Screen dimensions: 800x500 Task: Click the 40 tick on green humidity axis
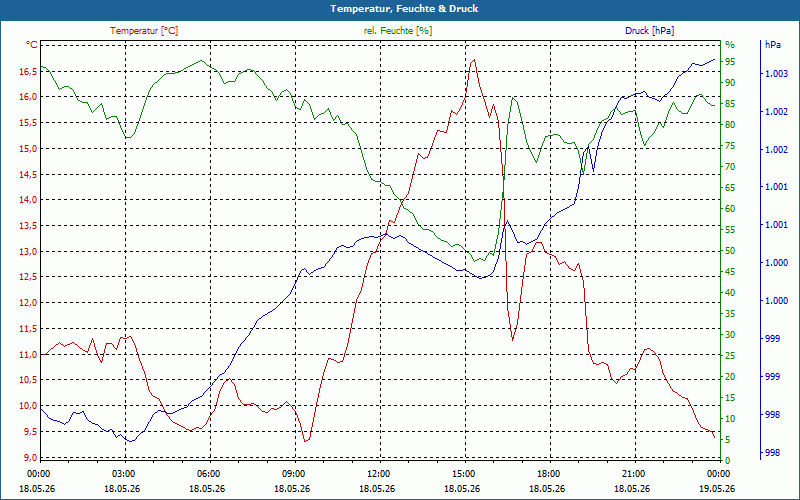pos(730,293)
